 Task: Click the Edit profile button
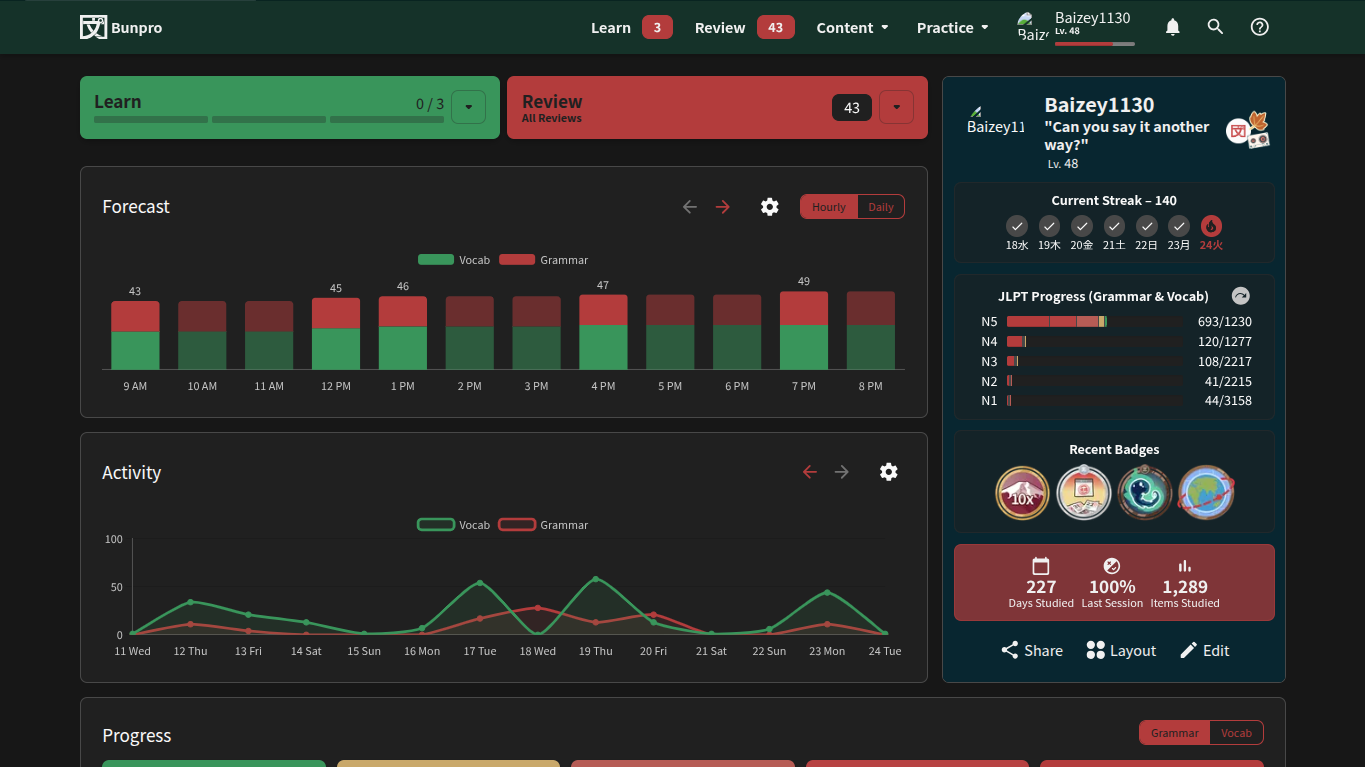coord(1204,650)
